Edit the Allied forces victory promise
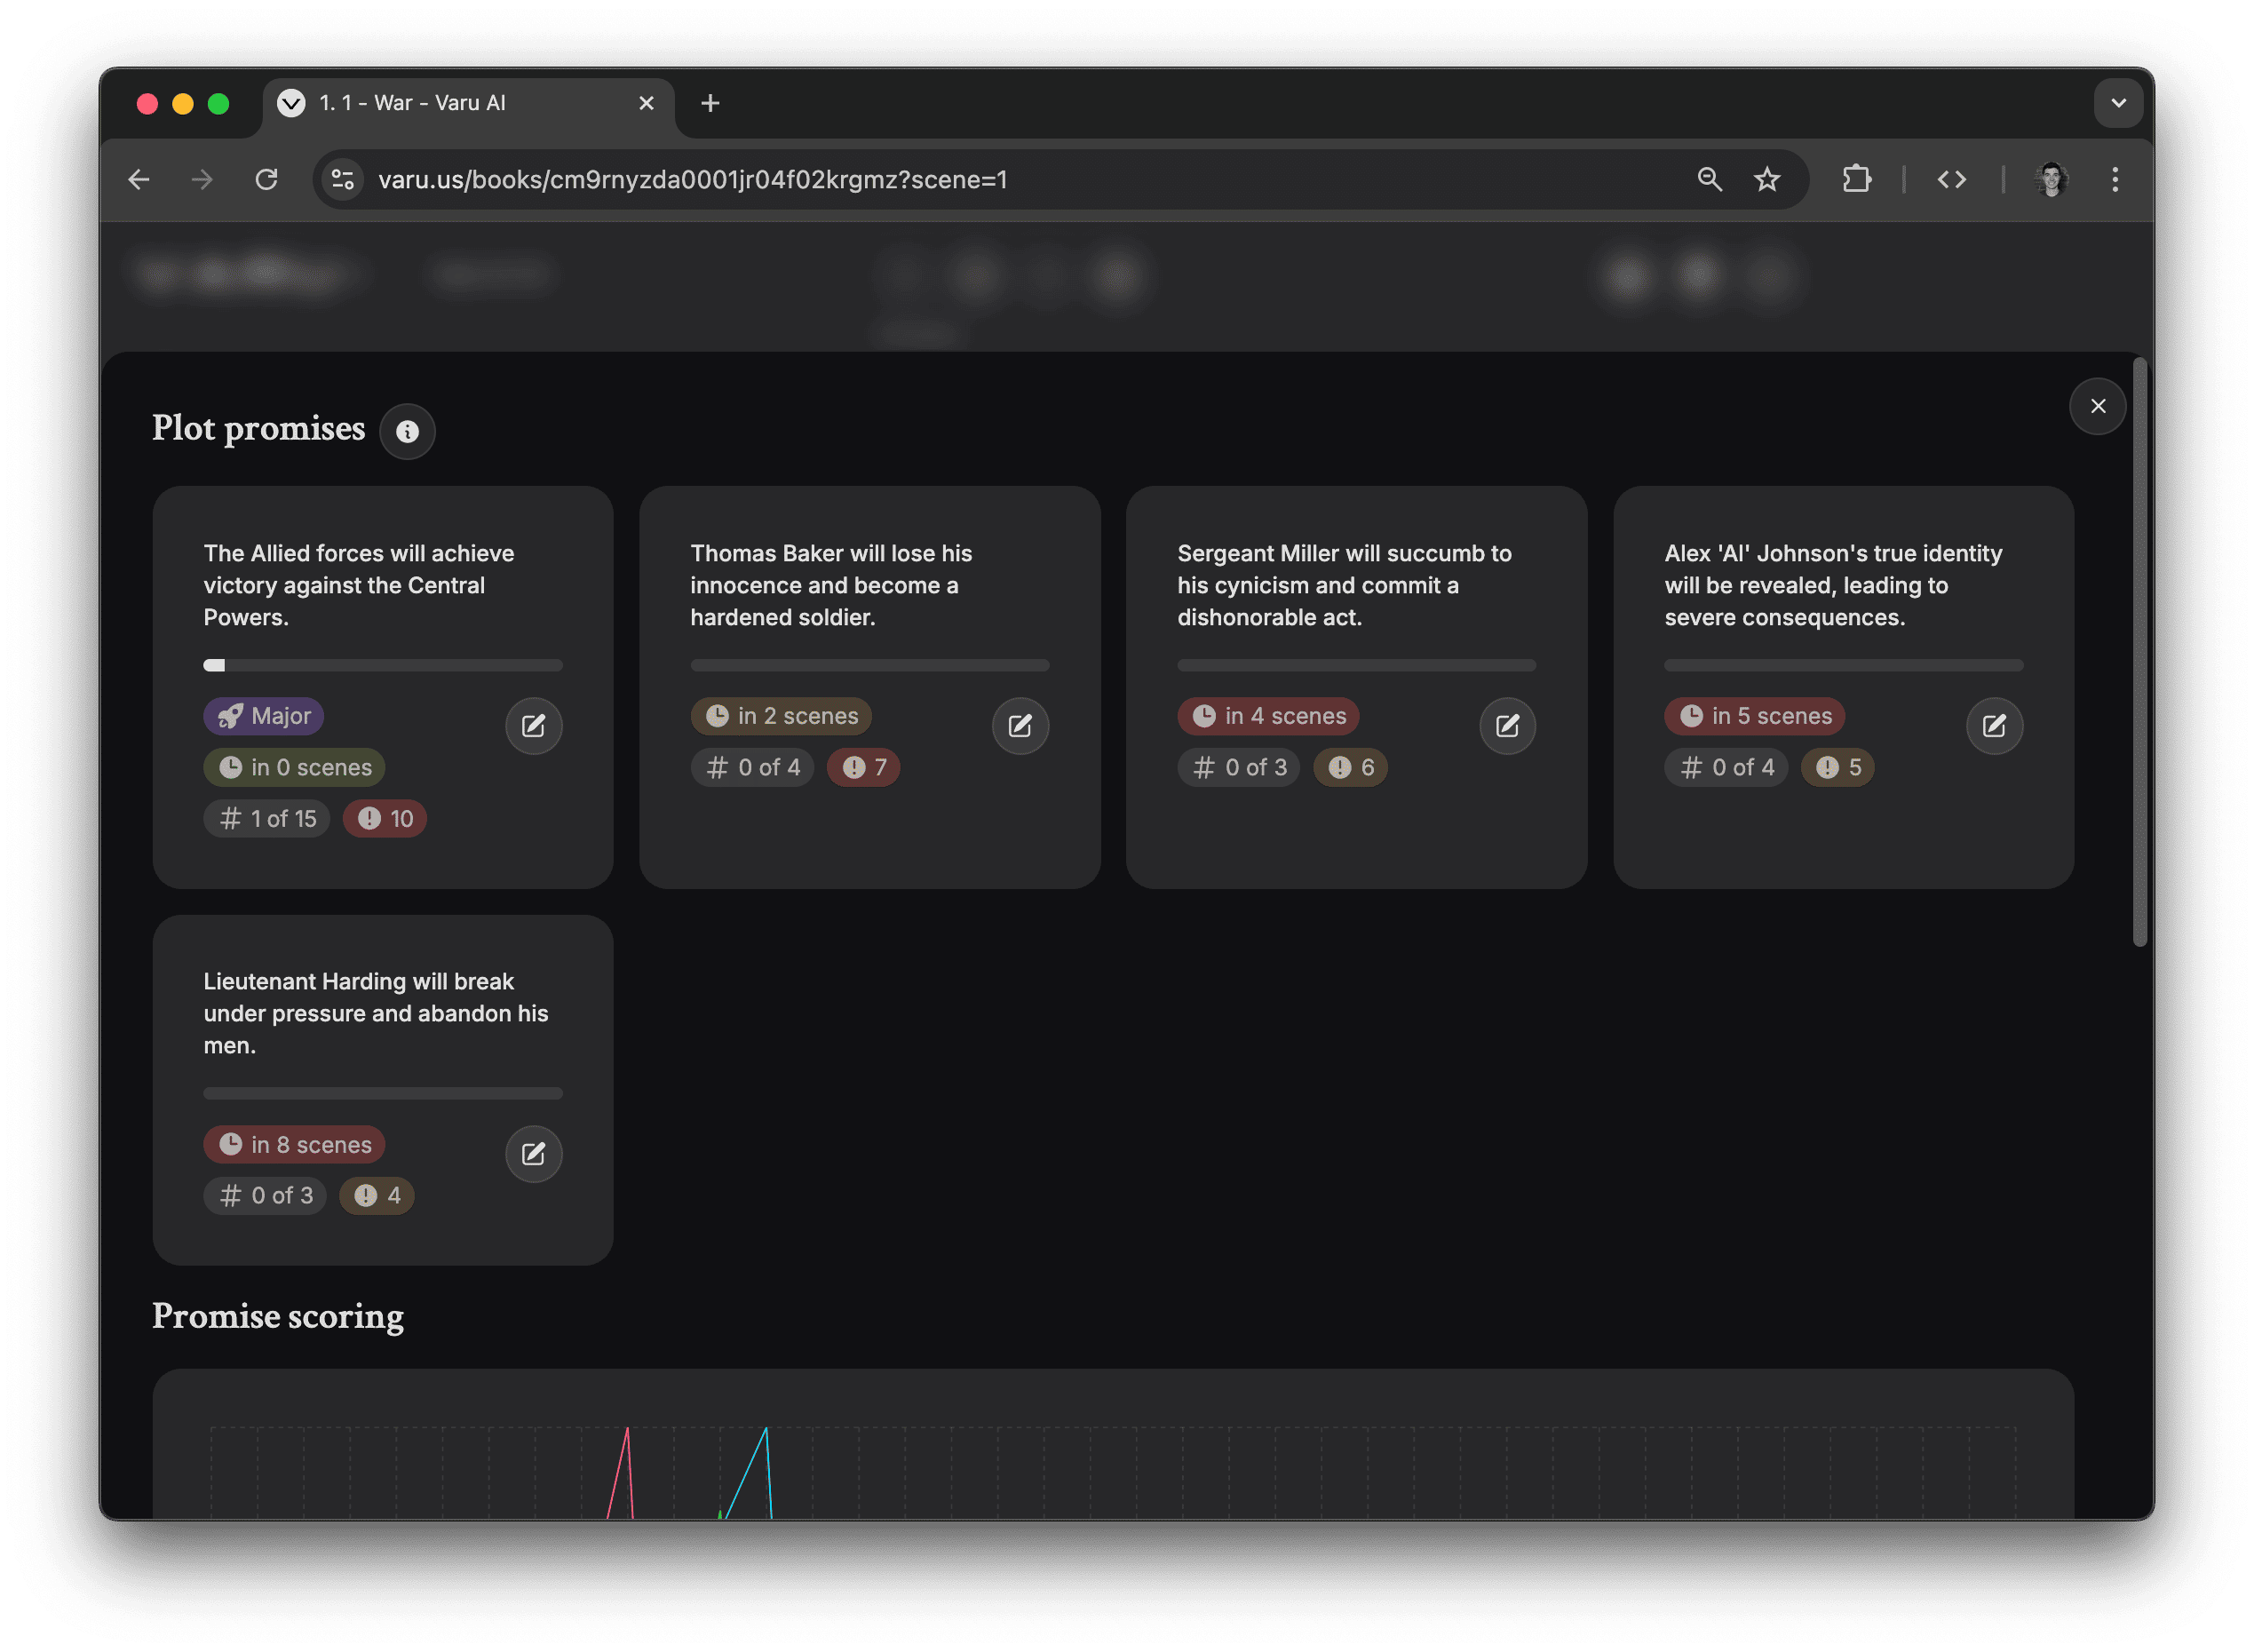2254x1652 pixels. 534,726
